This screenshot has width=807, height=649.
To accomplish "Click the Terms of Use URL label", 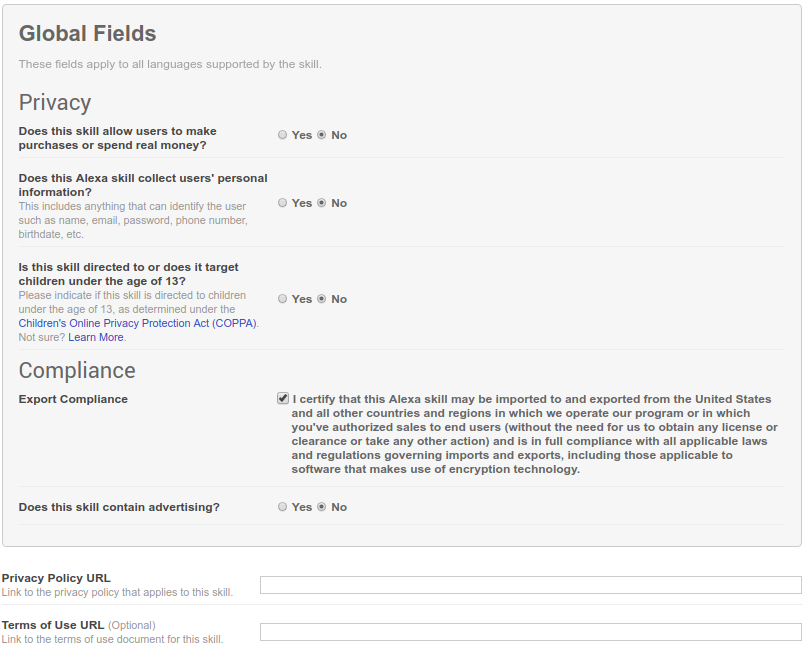I will pyautogui.click(x=53, y=625).
